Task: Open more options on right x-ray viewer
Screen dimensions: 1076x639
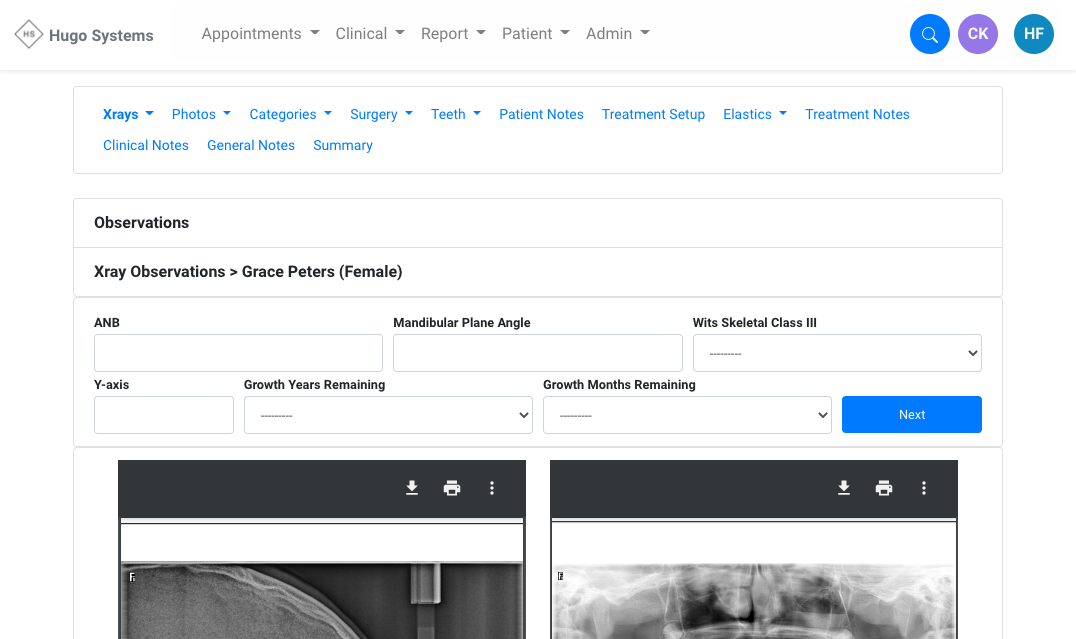Action: pos(924,488)
